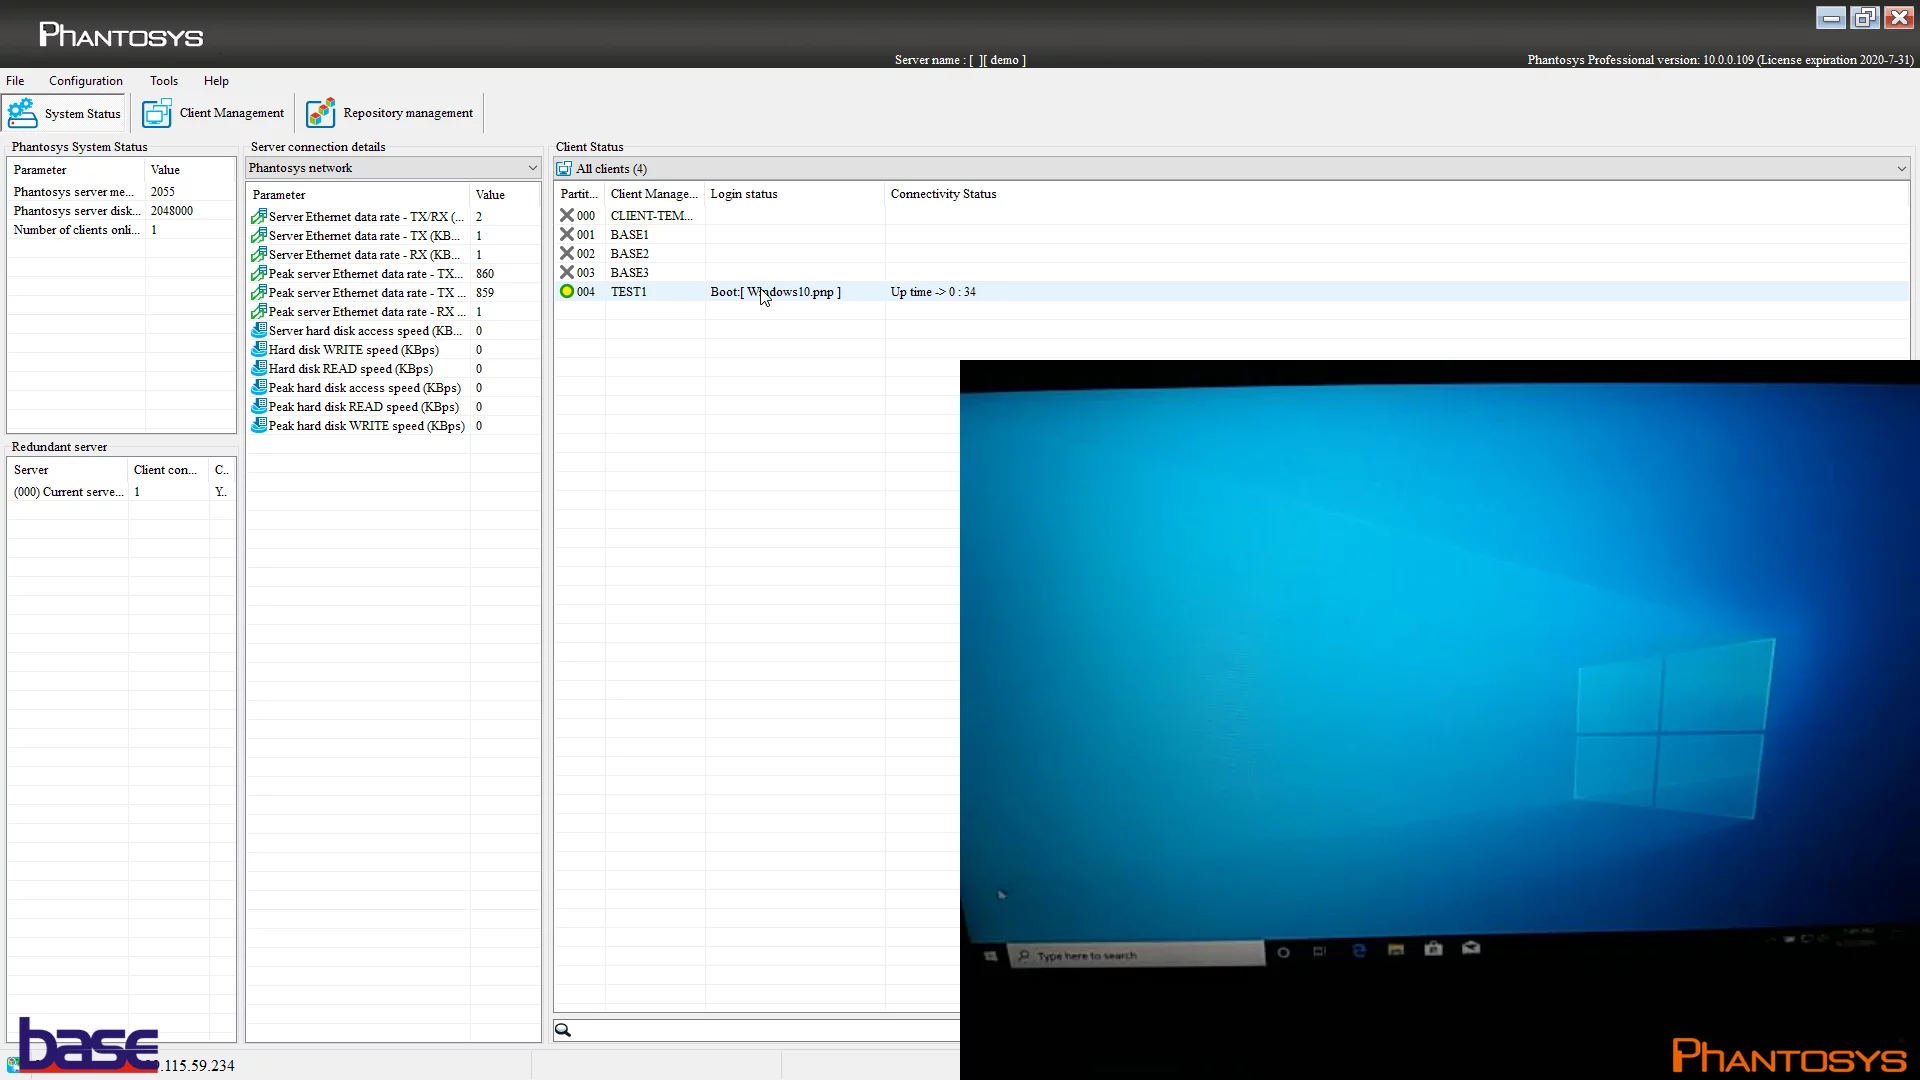Select Server Ethernet data rate - RX row
The image size is (1920, 1080).
[393, 255]
